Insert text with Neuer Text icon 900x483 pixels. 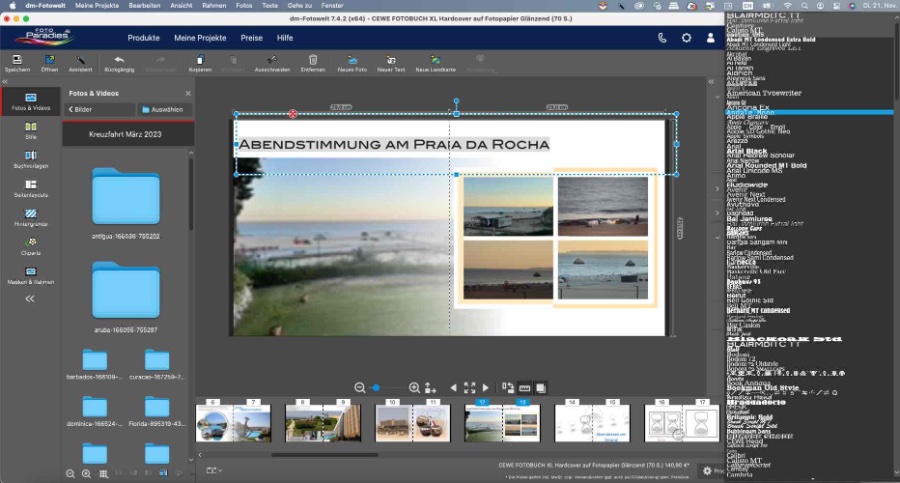pyautogui.click(x=391, y=60)
